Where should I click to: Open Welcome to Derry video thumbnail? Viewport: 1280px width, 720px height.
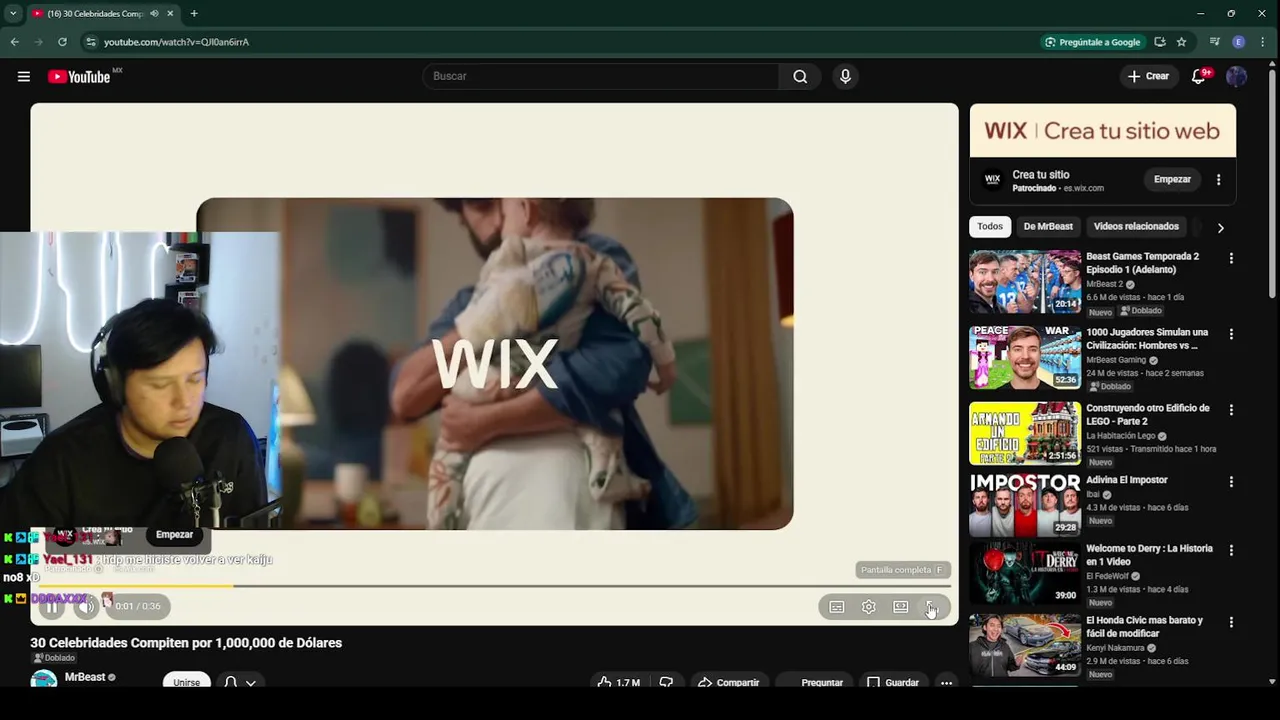tap(1025, 574)
